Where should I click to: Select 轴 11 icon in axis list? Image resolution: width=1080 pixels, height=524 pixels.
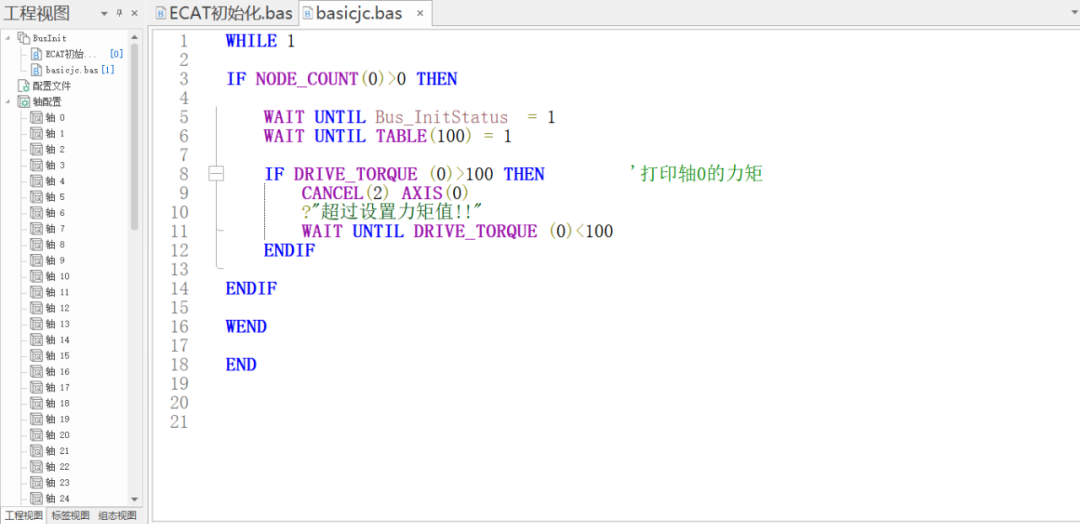click(x=37, y=292)
